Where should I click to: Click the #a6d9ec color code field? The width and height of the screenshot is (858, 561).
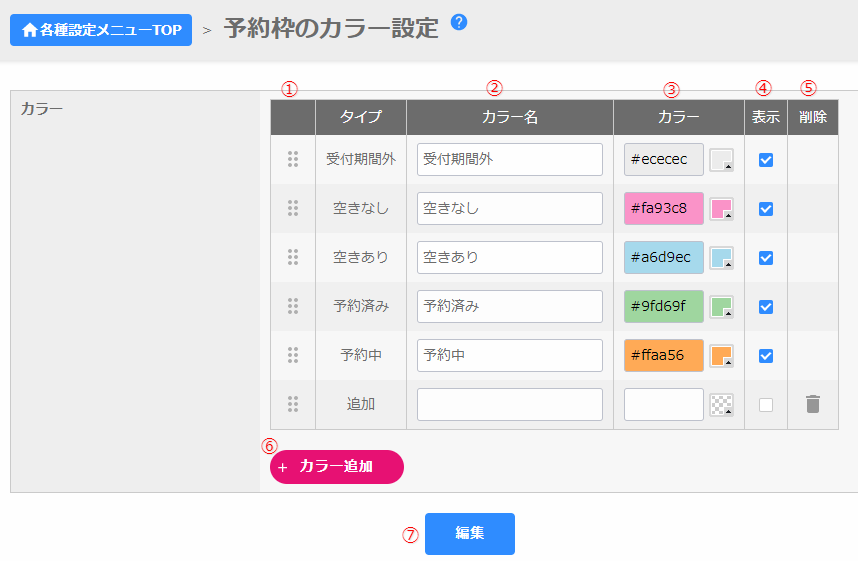pos(664,258)
